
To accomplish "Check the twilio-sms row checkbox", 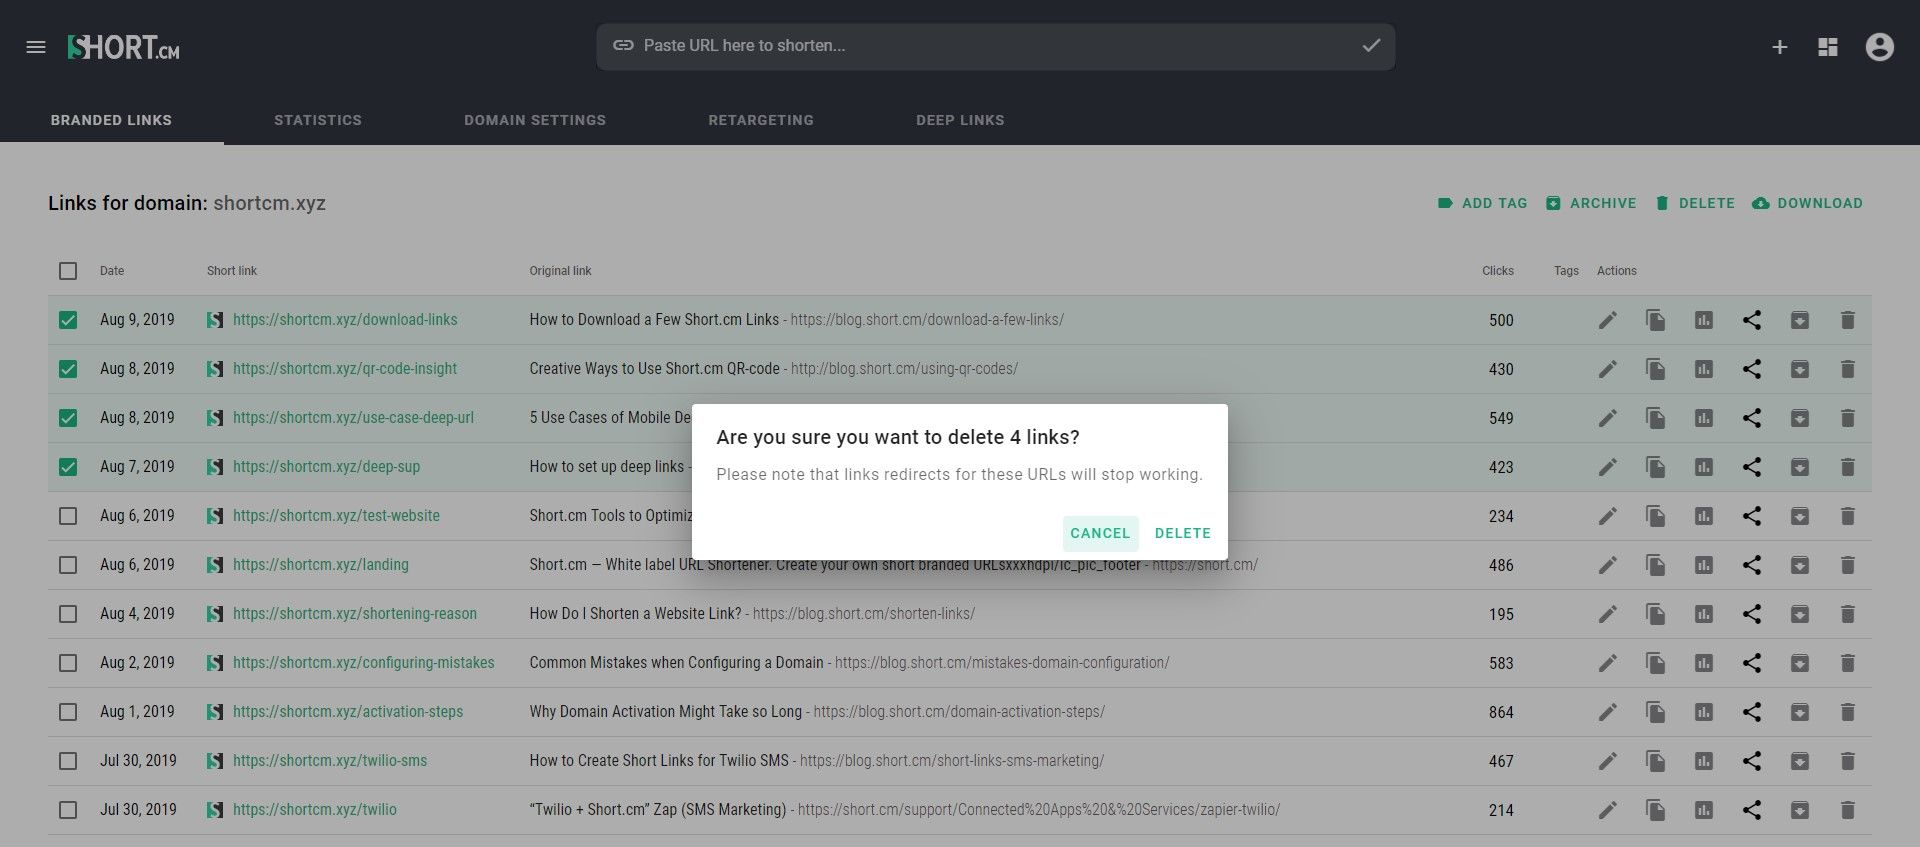I will click(67, 761).
